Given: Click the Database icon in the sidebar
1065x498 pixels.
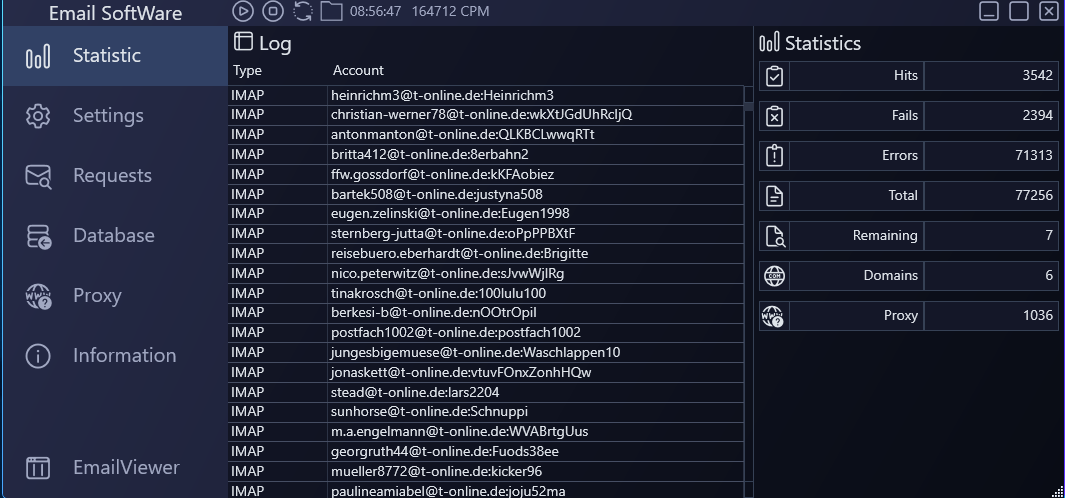Looking at the screenshot, I should [x=38, y=236].
